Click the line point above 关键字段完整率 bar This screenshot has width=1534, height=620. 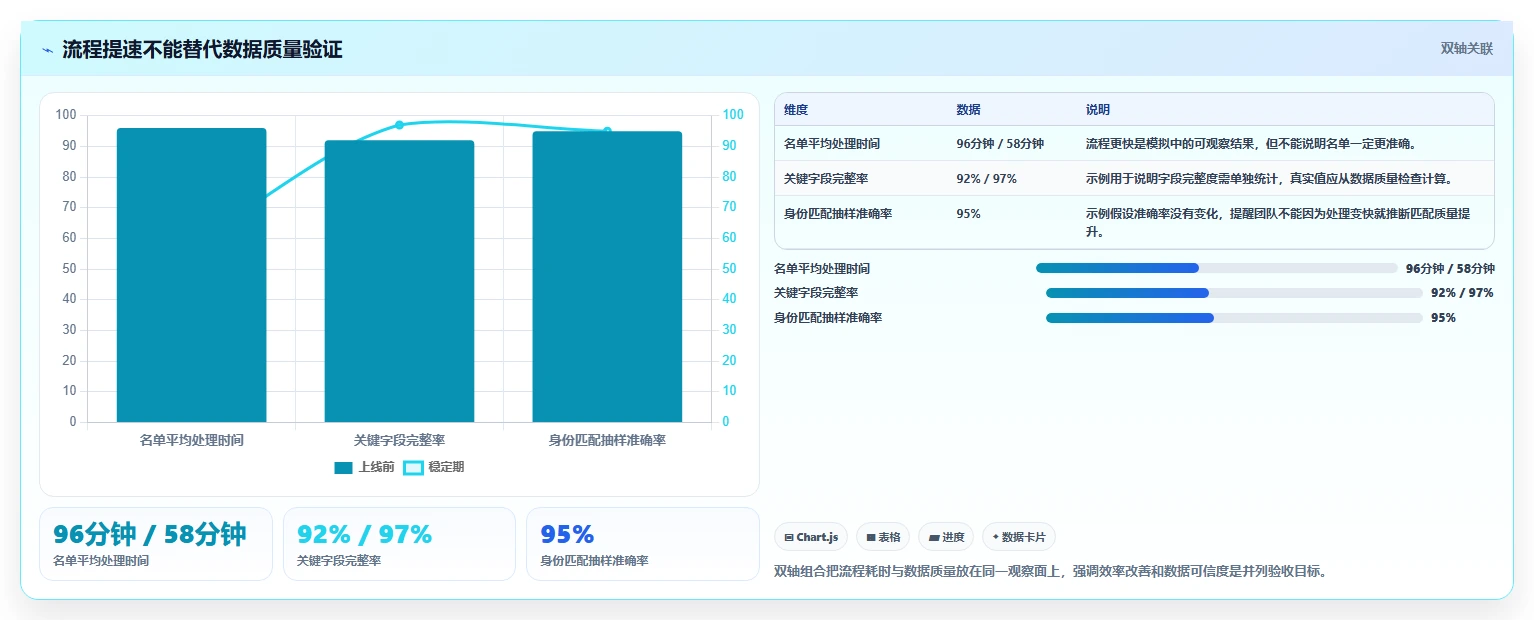pos(399,125)
